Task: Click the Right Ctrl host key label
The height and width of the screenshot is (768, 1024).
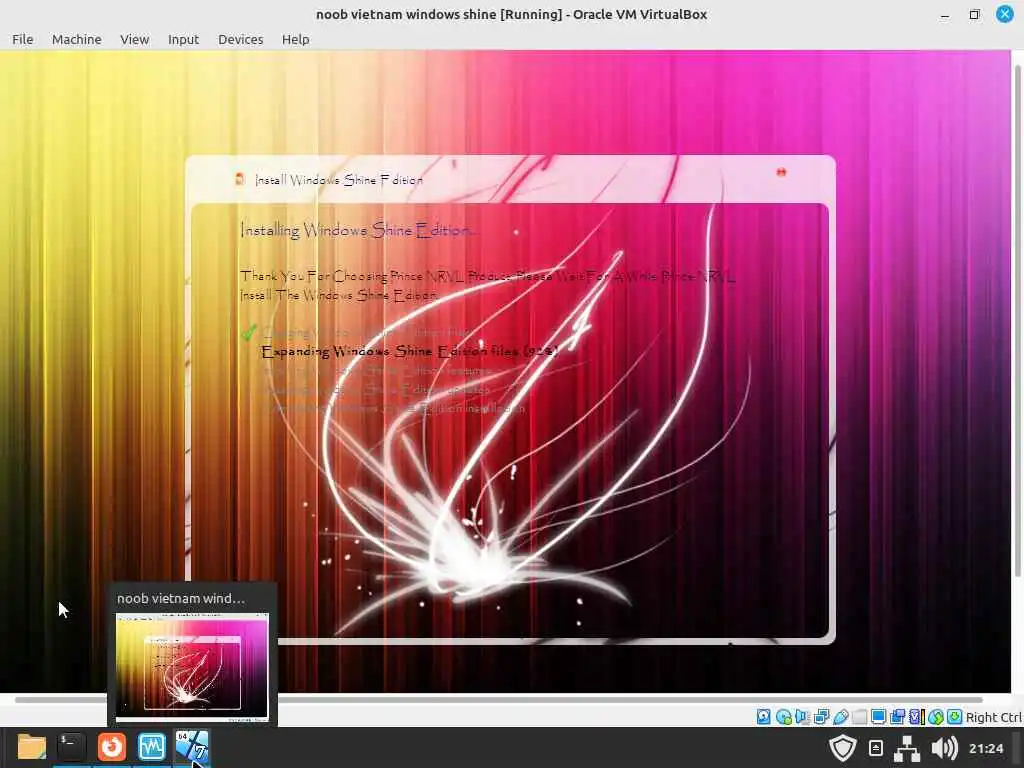Action: click(x=993, y=717)
